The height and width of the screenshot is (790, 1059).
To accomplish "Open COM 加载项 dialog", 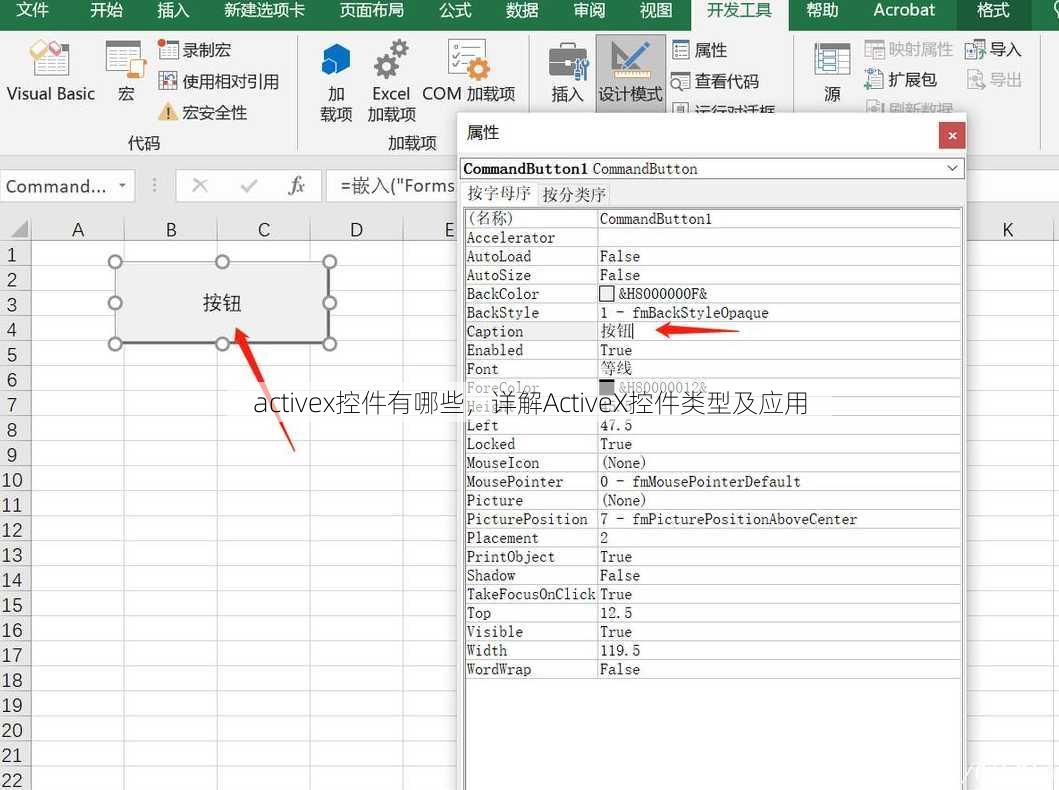I will 468,72.
